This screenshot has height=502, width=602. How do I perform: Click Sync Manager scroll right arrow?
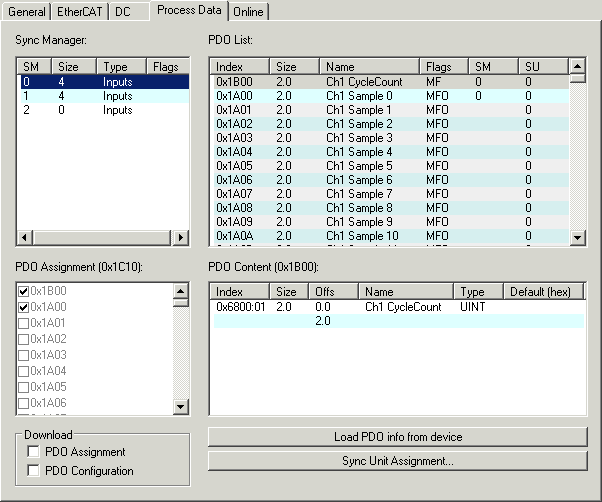click(x=180, y=238)
